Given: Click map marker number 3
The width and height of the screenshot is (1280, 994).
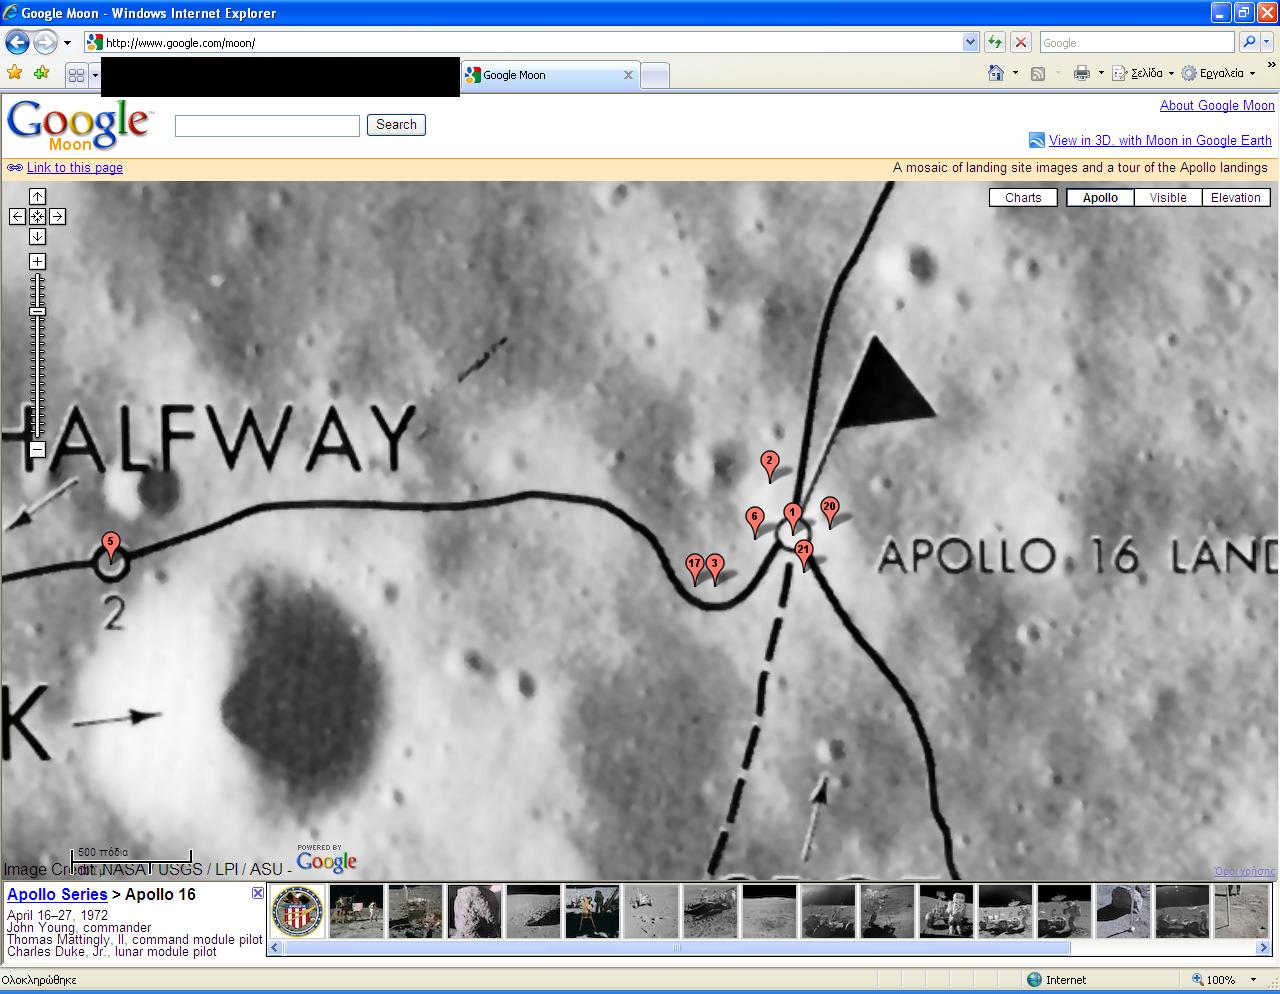Looking at the screenshot, I should [x=714, y=568].
